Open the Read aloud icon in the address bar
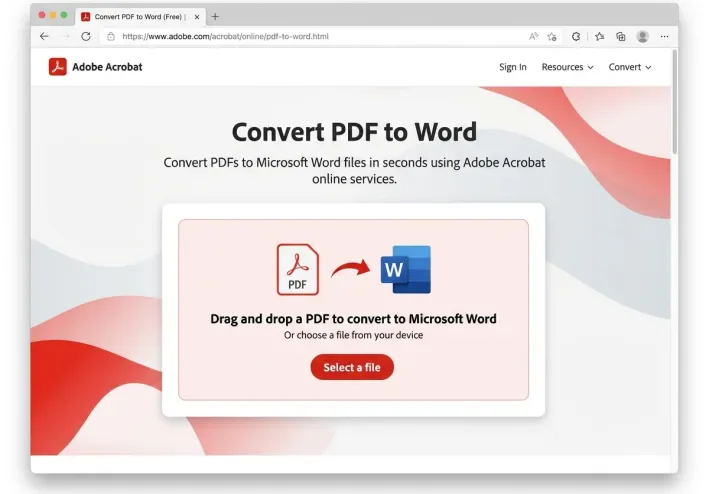Viewport: 709px width, 494px height. 534,37
